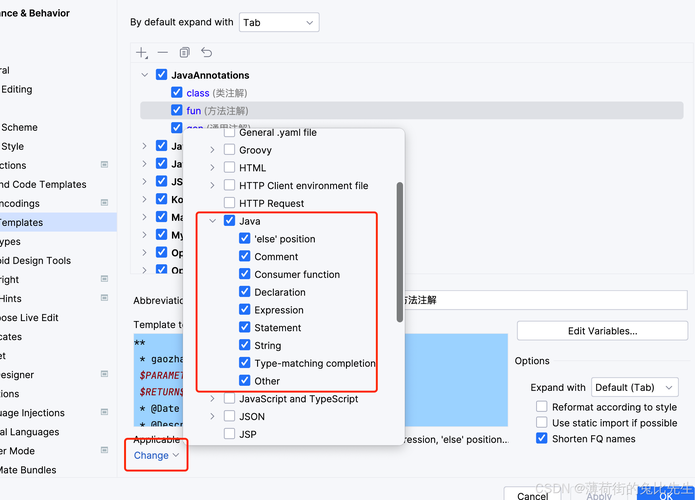
Task: Toggle Shorten FQ names checkbox
Action: [542, 439]
